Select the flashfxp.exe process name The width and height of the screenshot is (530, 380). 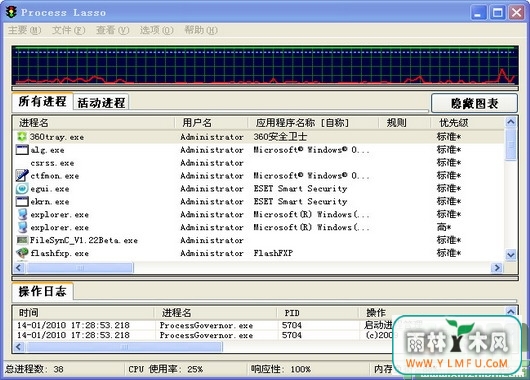59,253
